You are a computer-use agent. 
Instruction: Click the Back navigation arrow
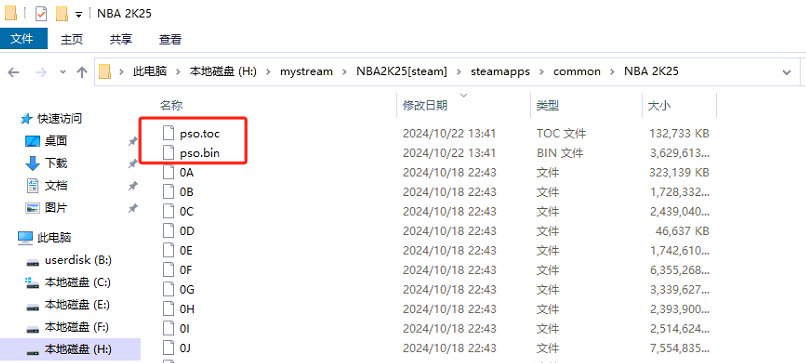pos(13,72)
